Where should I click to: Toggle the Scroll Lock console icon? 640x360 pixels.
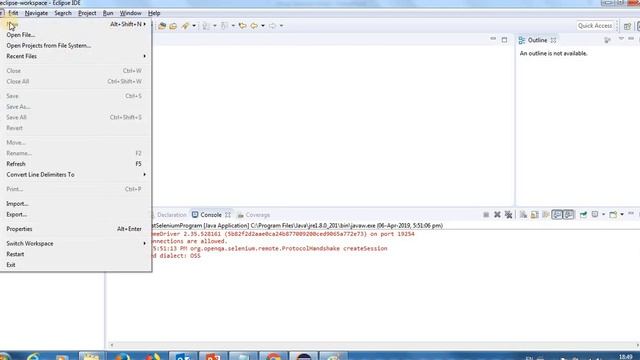click(535, 215)
